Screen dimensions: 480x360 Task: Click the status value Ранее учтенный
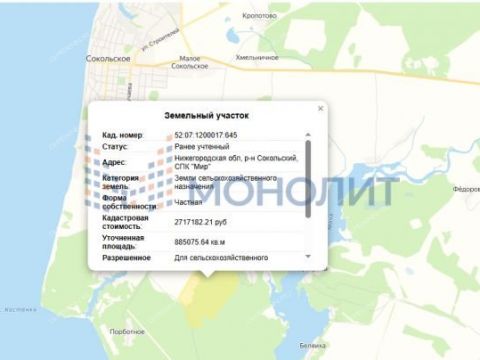click(x=202, y=147)
